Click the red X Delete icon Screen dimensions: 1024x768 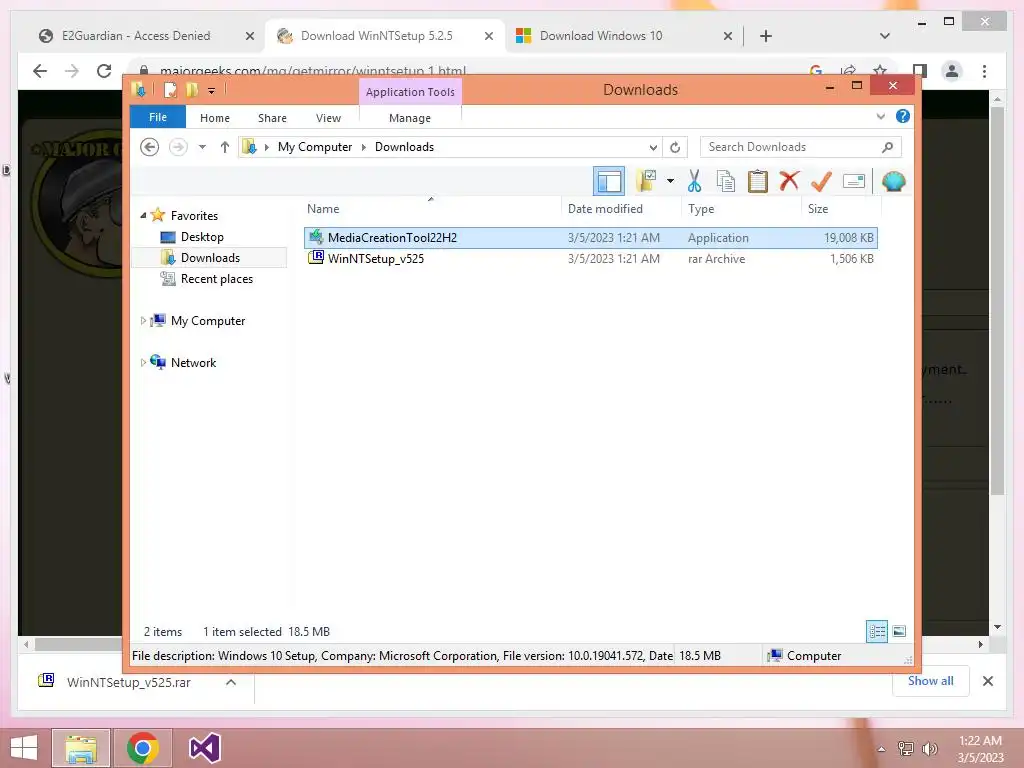[x=789, y=181]
